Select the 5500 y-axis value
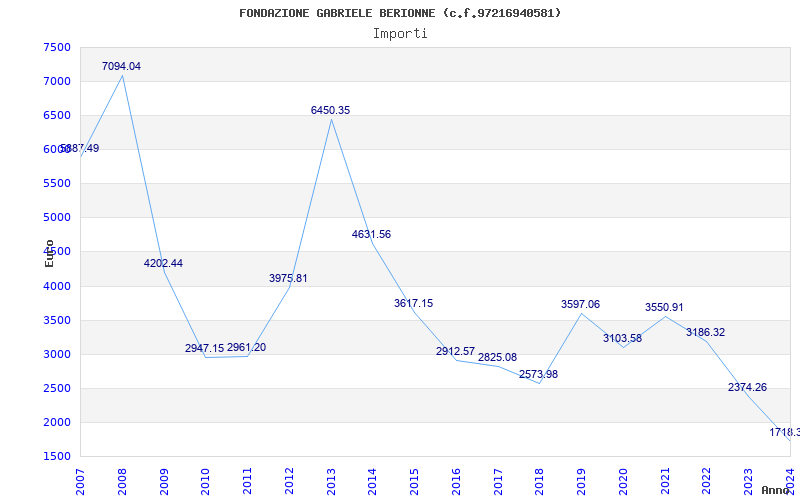The image size is (800, 500). click(x=57, y=183)
